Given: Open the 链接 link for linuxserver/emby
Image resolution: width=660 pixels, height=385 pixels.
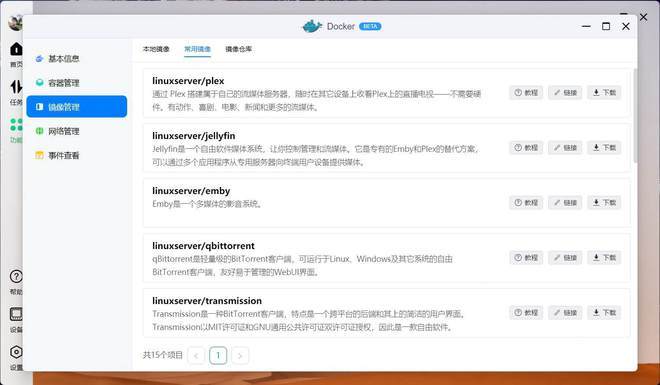Looking at the screenshot, I should 565,203.
